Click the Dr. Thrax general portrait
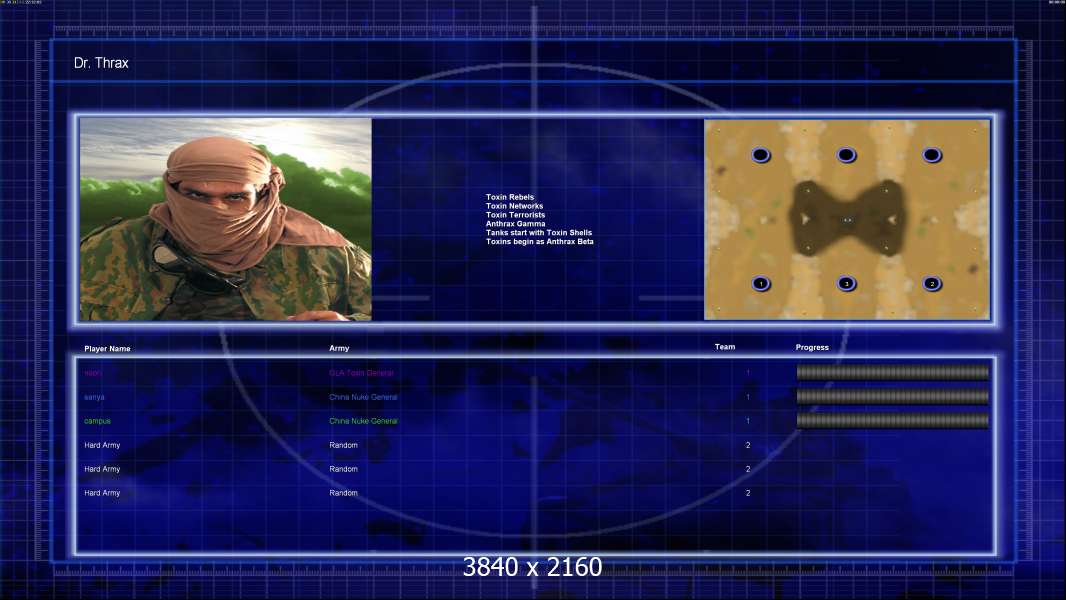This screenshot has height=600, width=1066. click(226, 219)
